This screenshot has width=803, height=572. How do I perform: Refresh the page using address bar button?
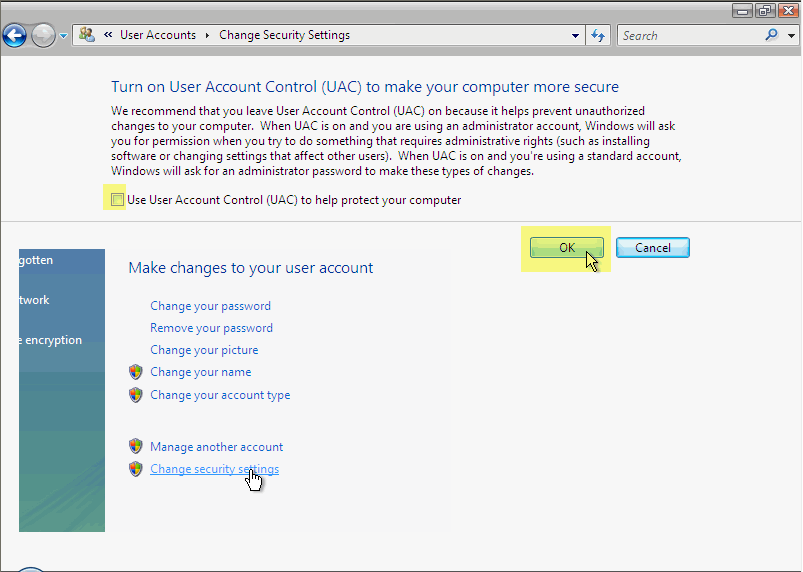coord(598,35)
